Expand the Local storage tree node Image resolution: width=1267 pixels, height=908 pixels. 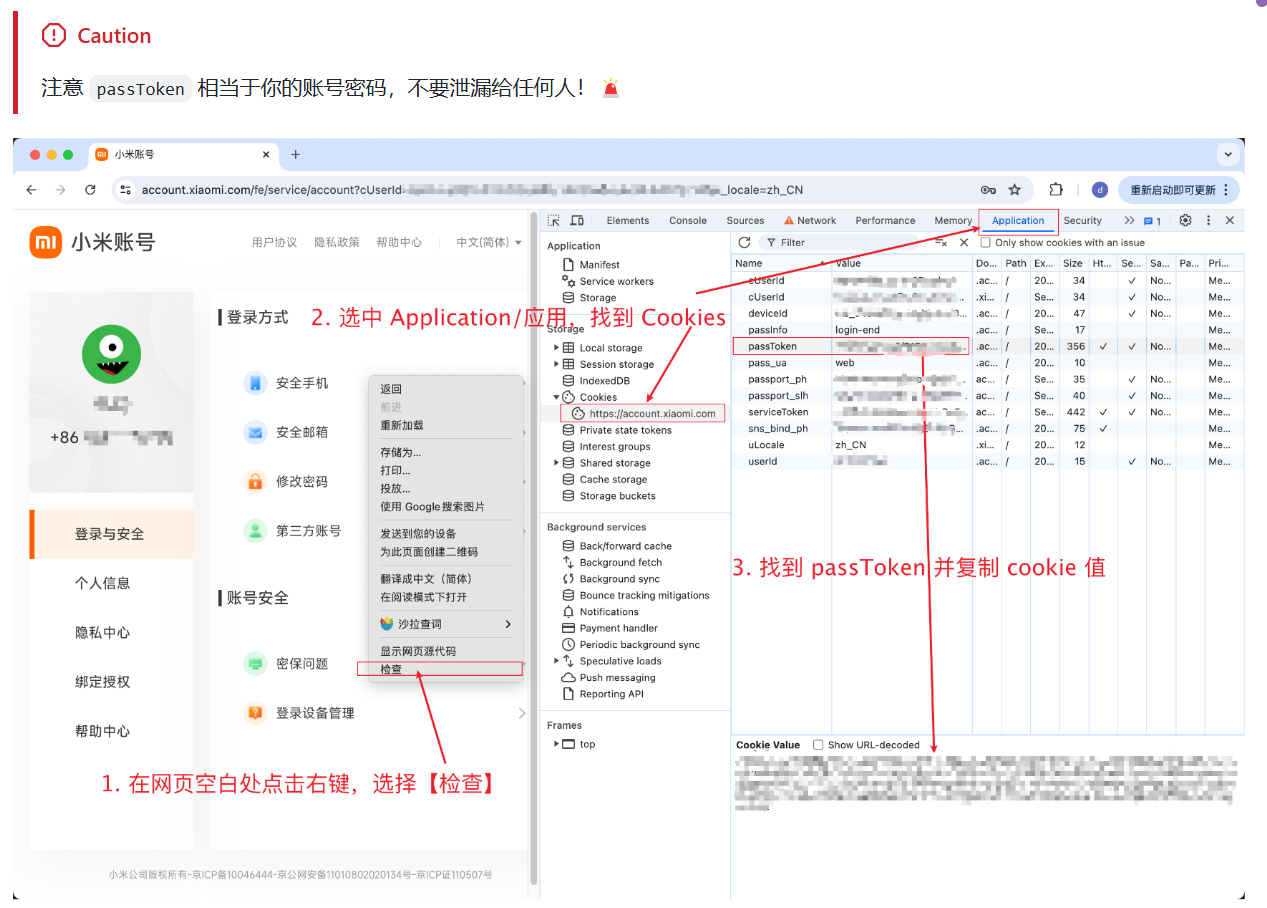[557, 348]
